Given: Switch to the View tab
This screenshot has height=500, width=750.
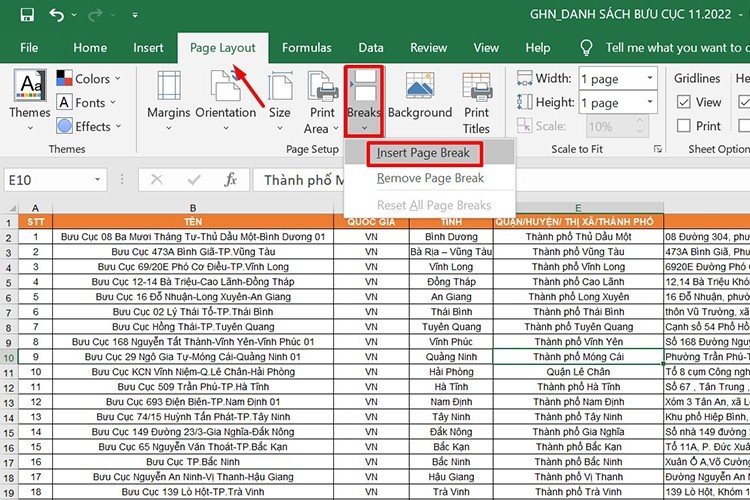Looking at the screenshot, I should 486,47.
